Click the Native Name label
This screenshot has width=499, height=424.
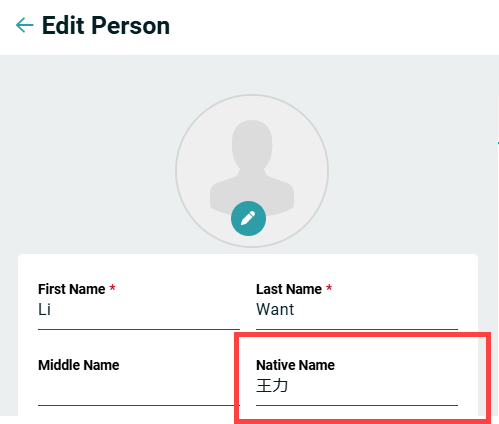pos(295,365)
